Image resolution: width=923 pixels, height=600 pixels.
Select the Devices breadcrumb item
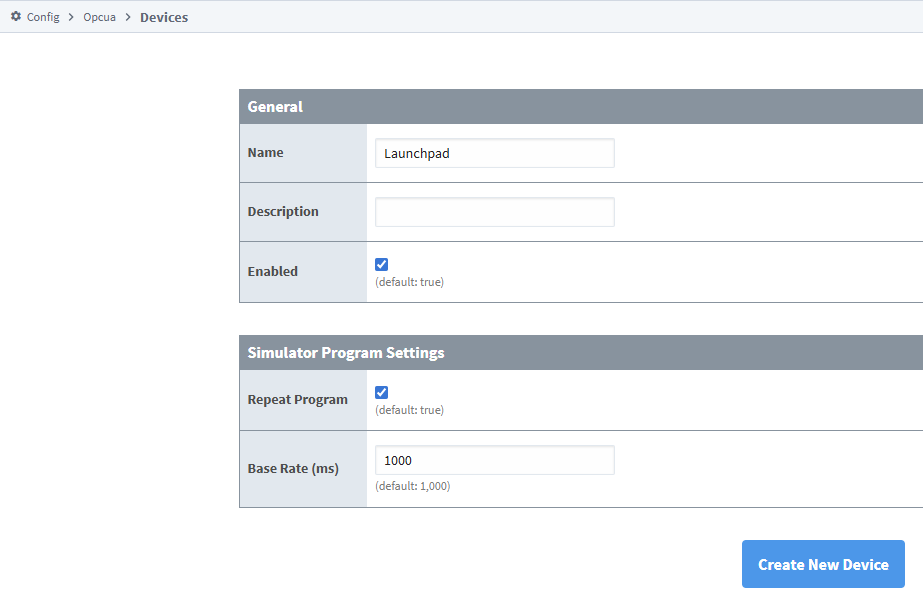coord(163,17)
